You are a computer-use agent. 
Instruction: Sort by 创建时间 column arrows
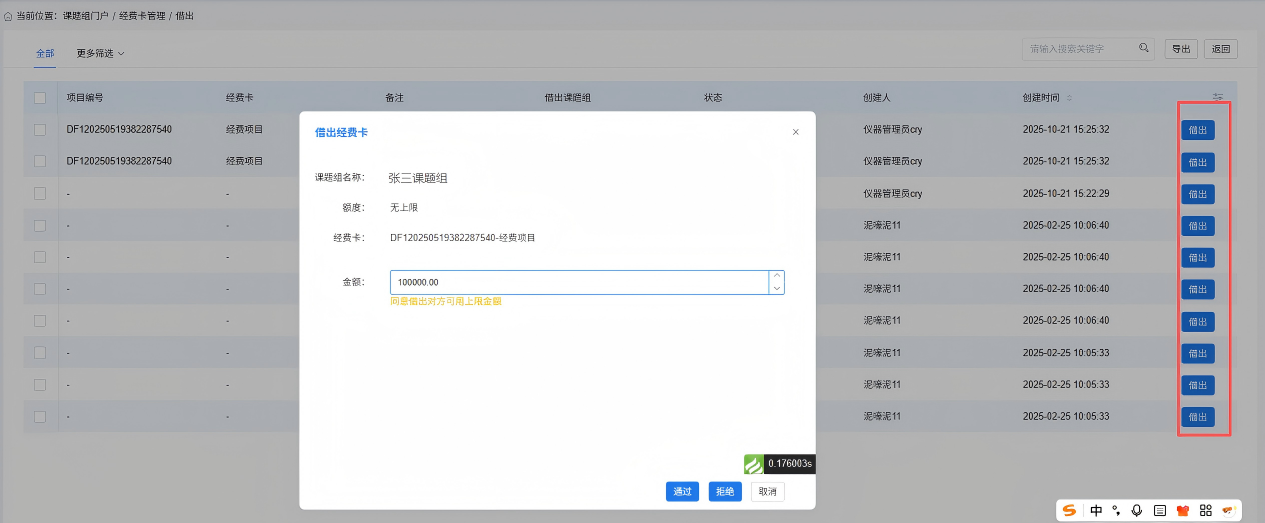(1069, 98)
